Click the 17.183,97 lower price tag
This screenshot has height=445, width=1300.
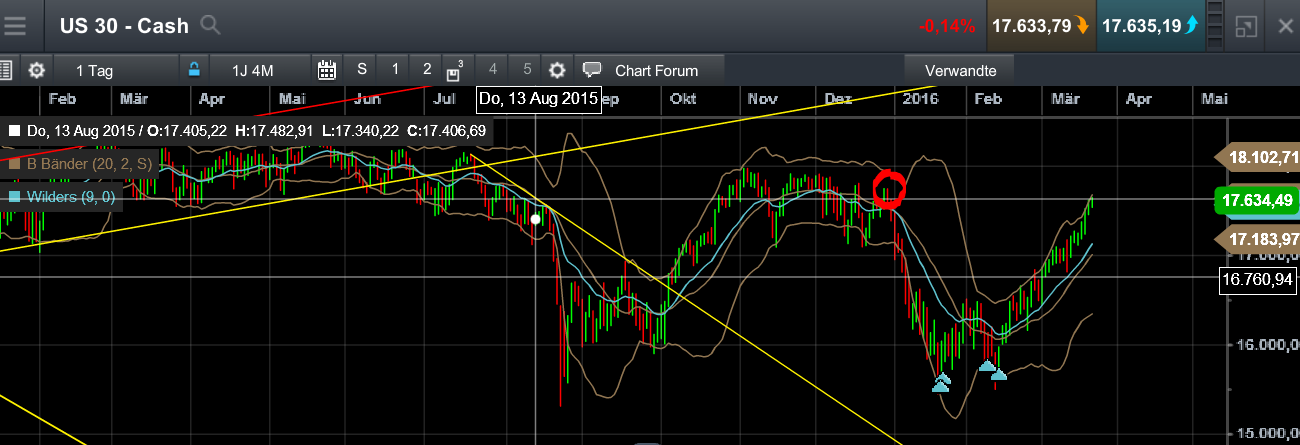coord(1258,239)
